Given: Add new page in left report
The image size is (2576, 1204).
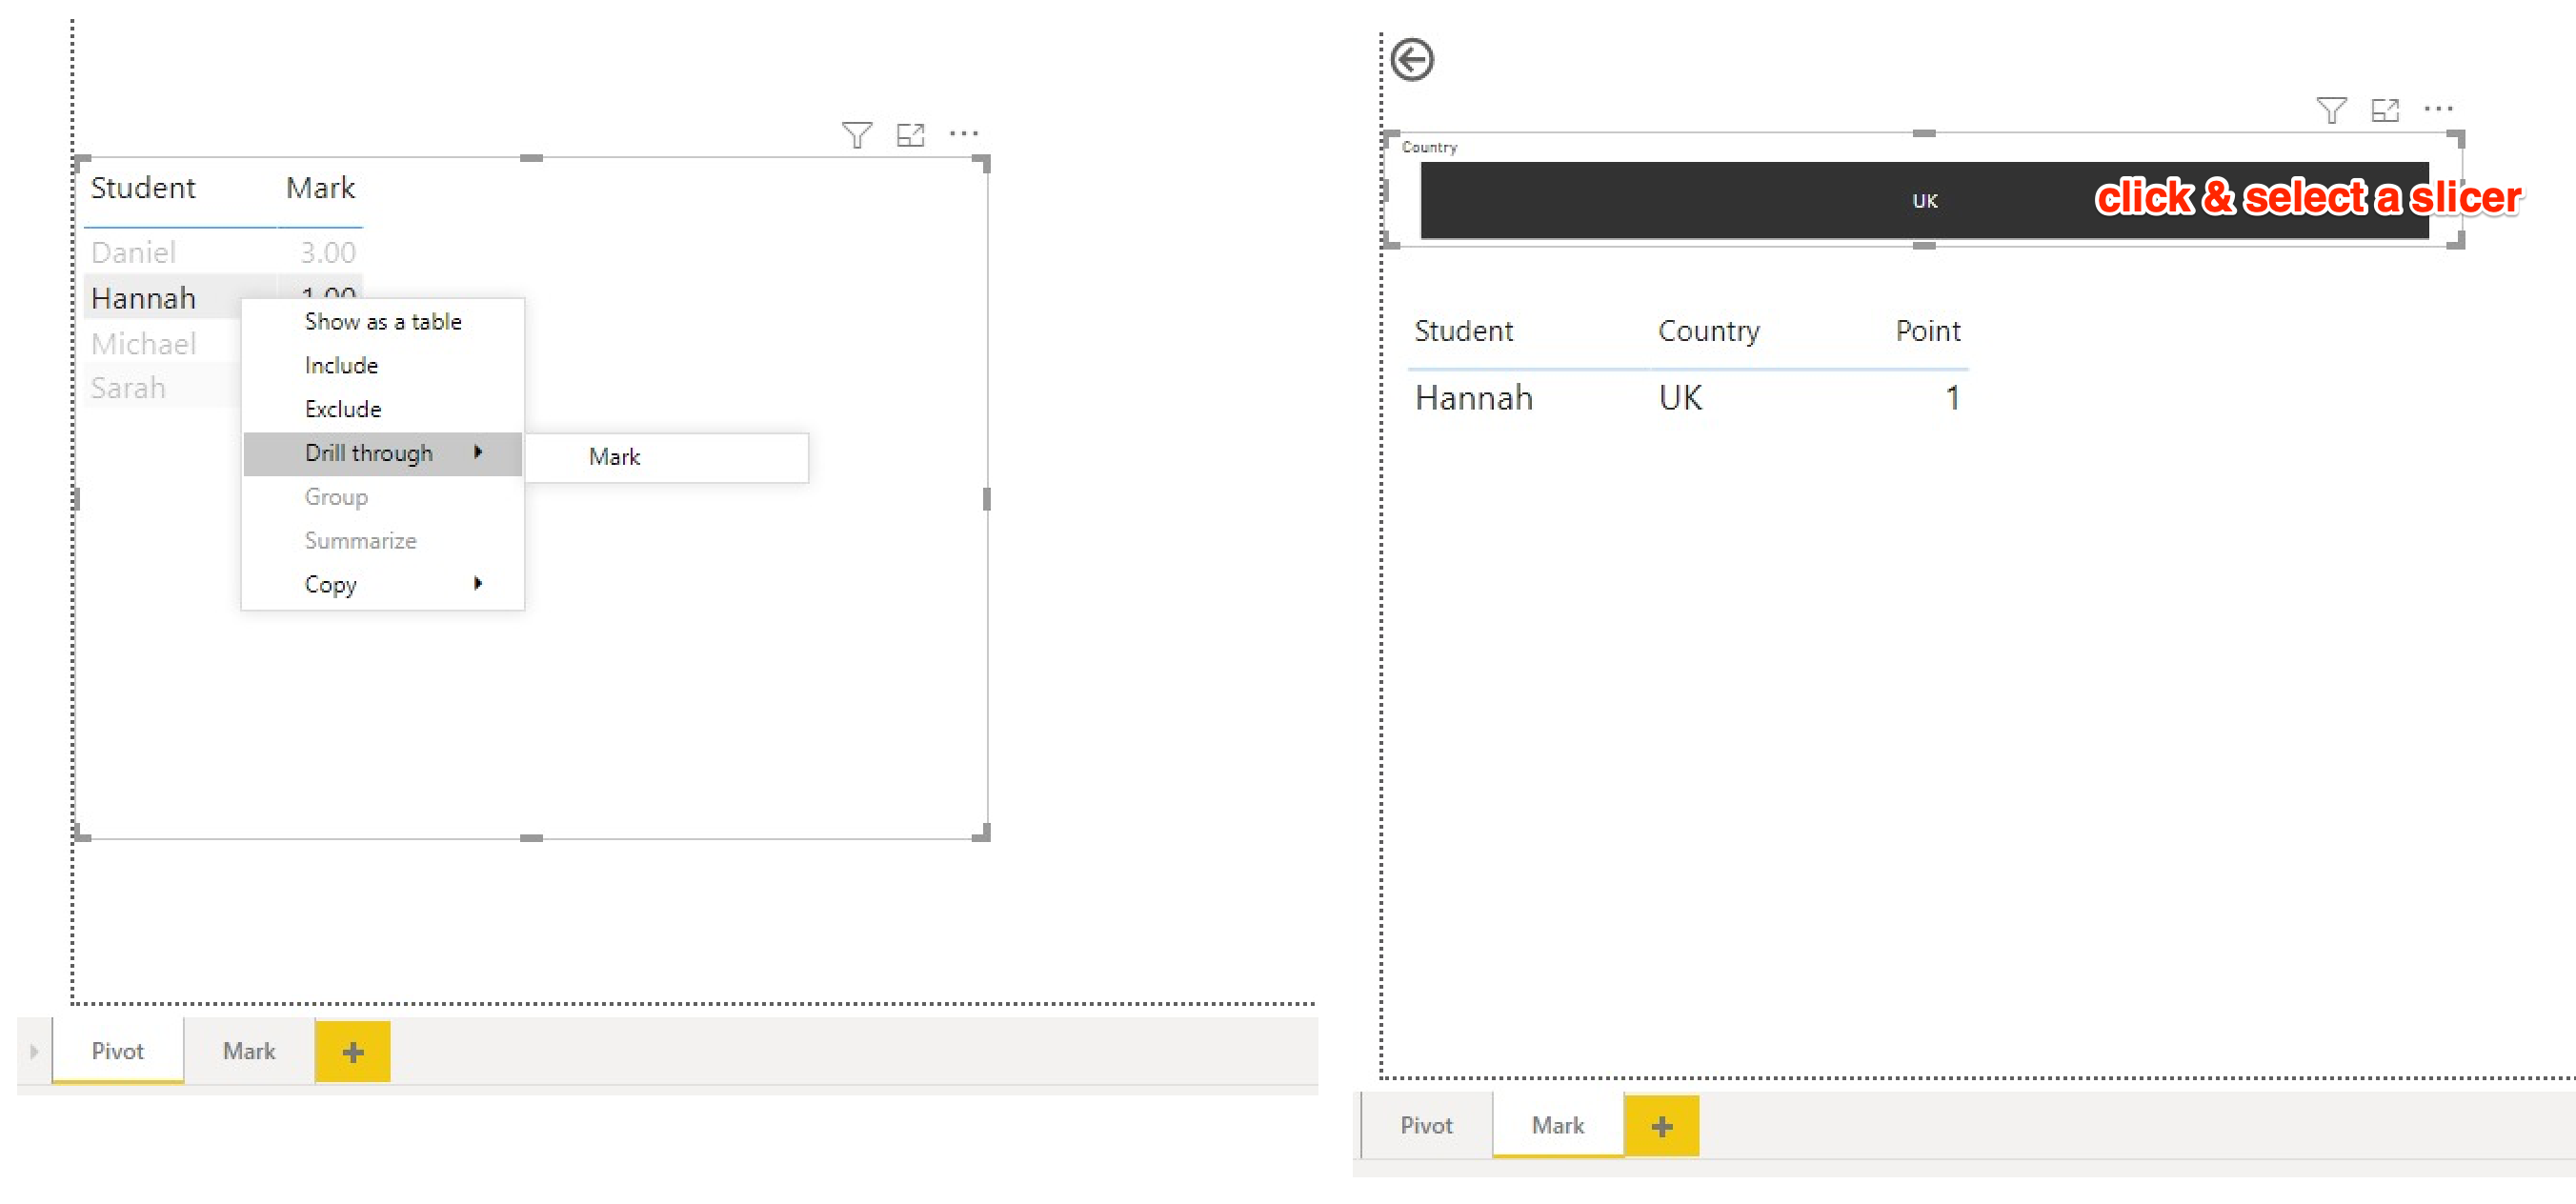Looking at the screenshot, I should (352, 1051).
